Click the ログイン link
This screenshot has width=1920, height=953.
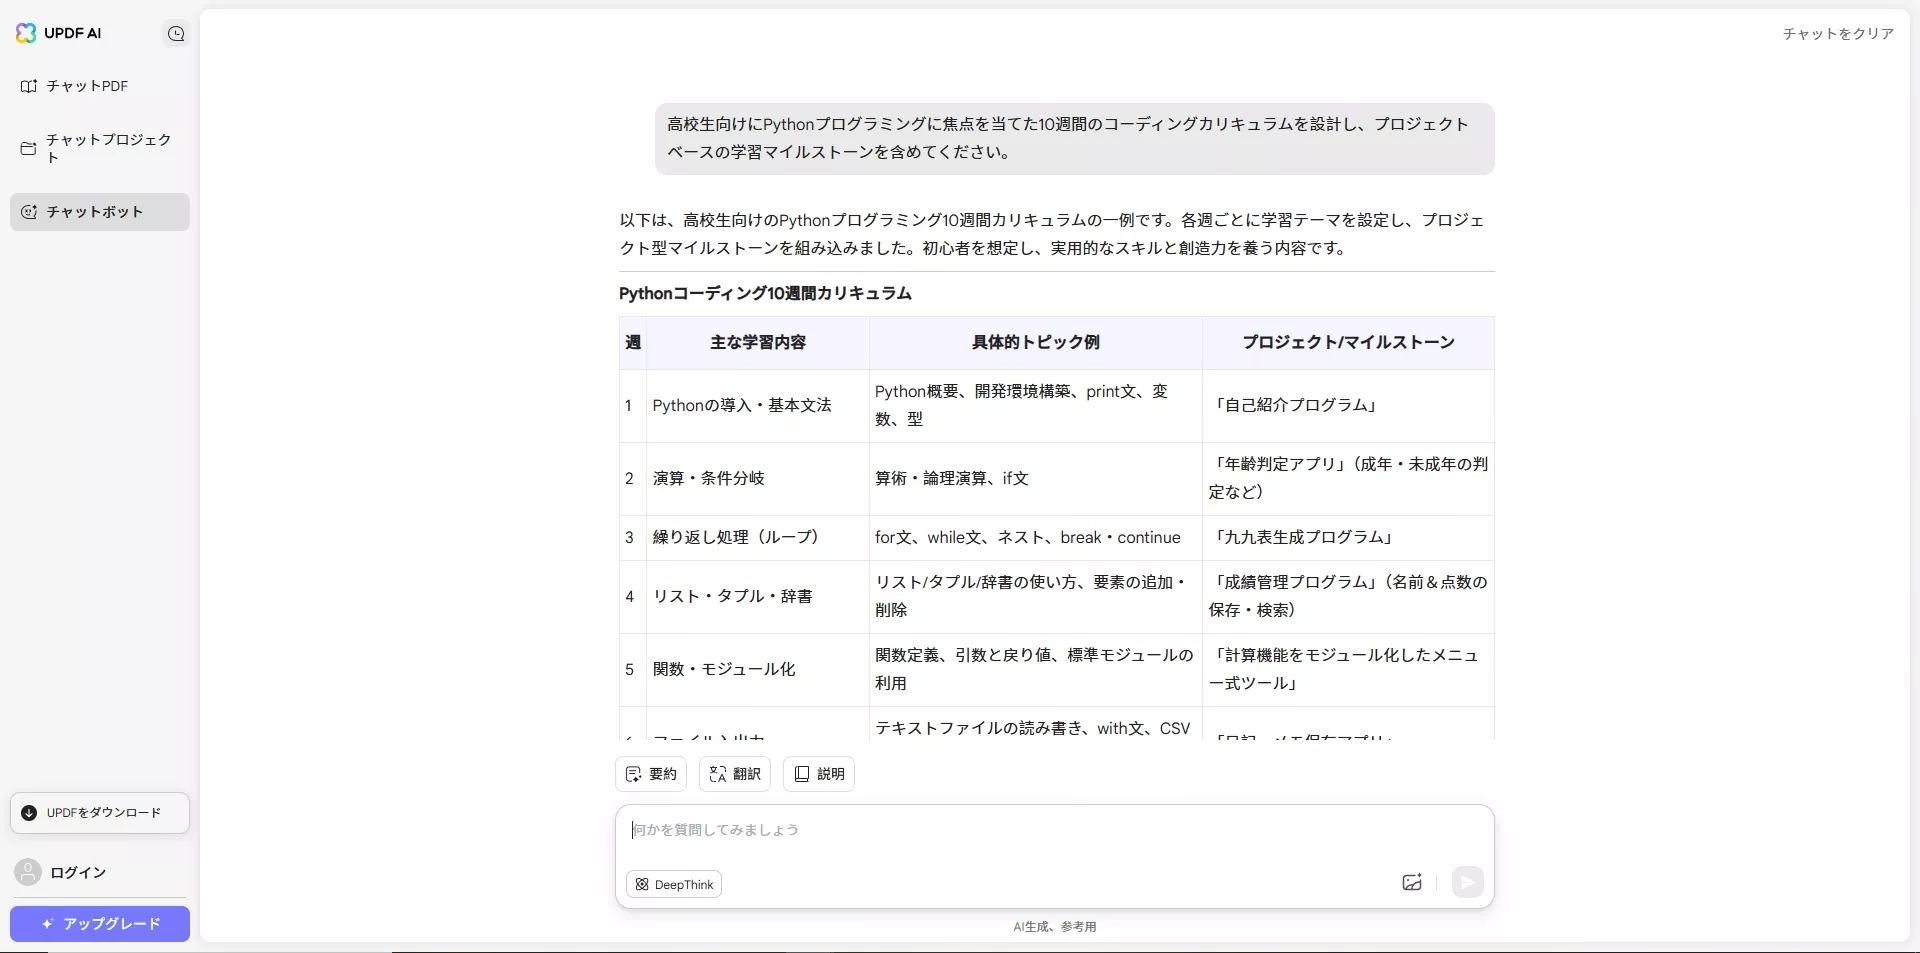tap(78, 873)
